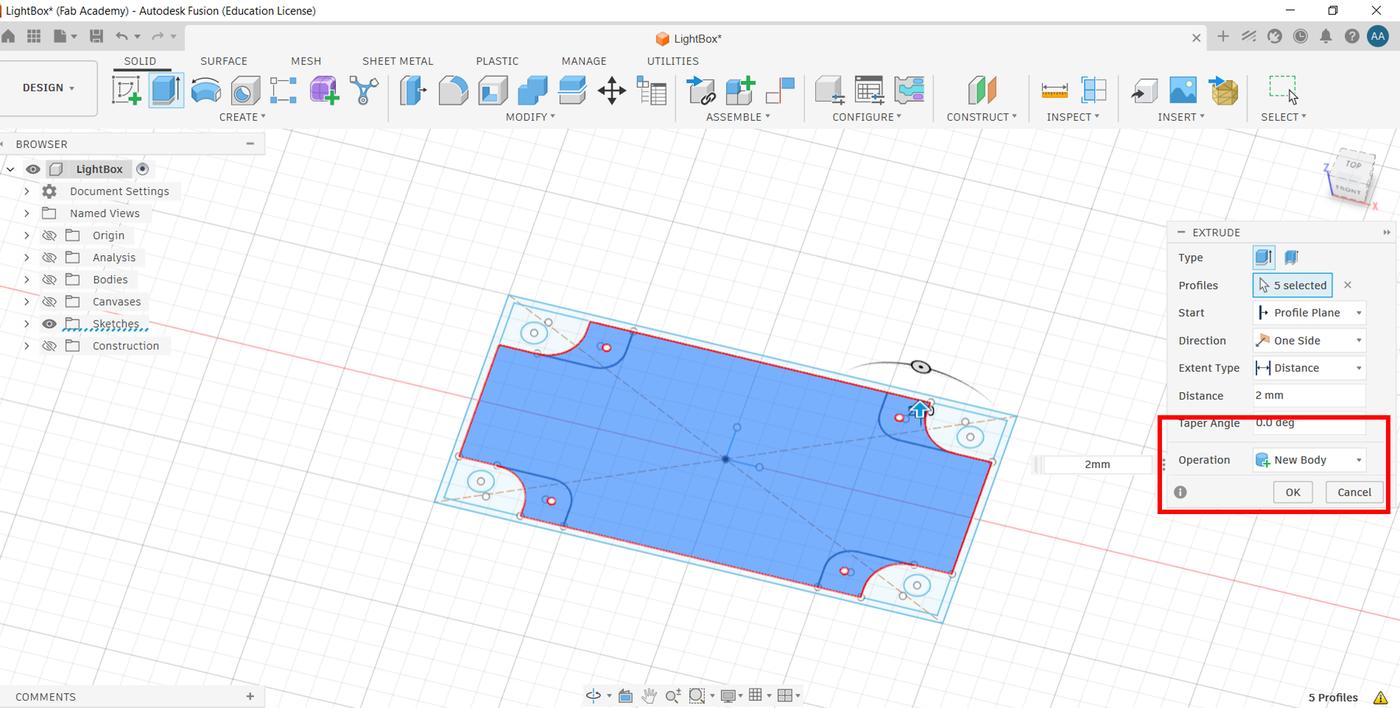The image size is (1400, 708).
Task: Click the Undo arrow
Action: 122,36
